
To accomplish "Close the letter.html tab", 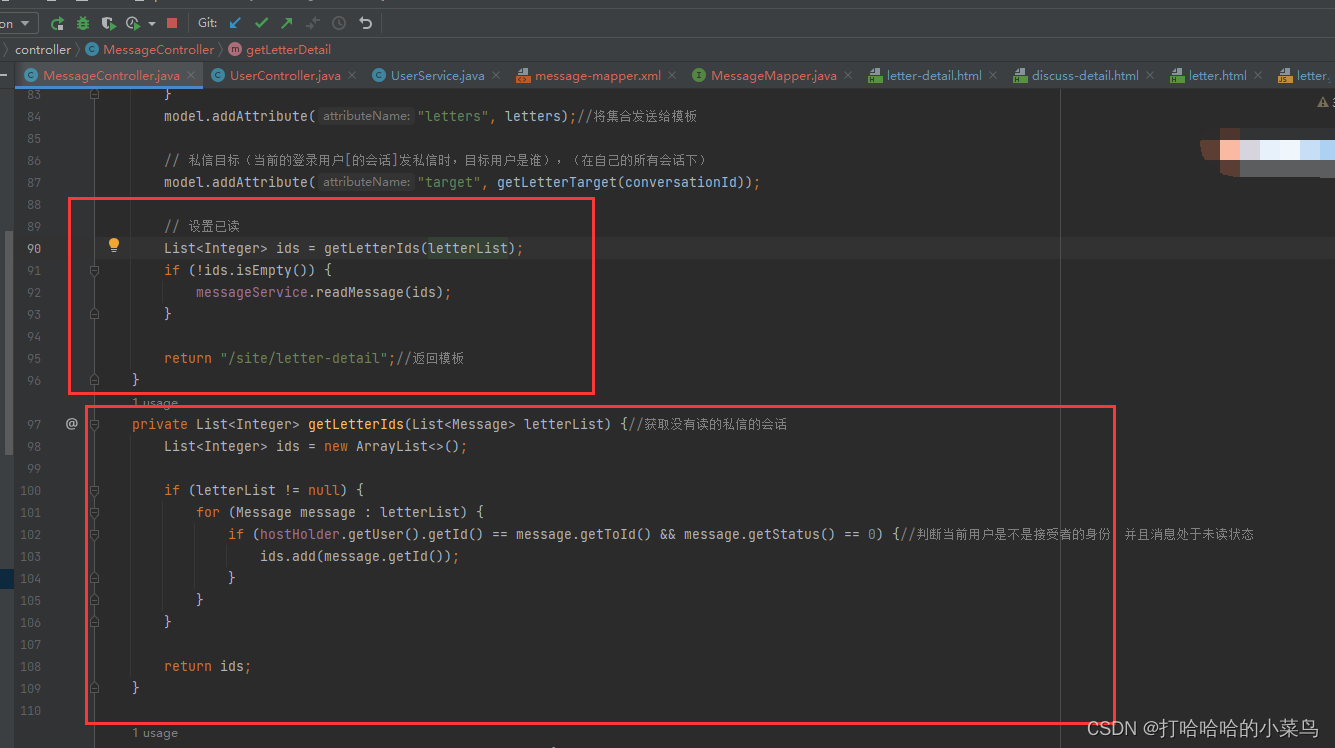I will pos(1258,75).
